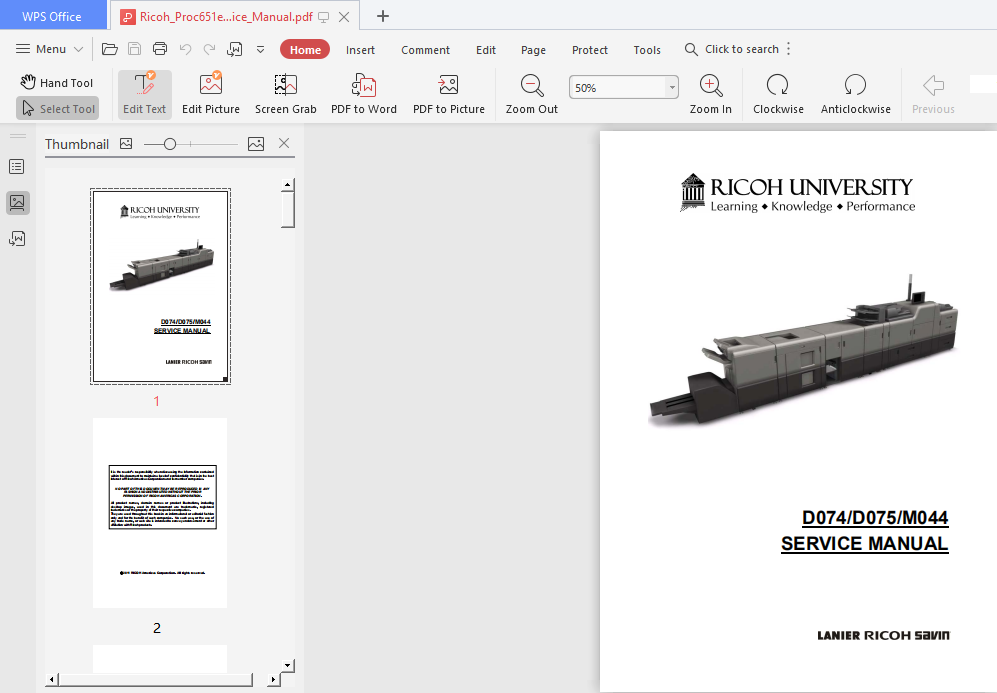
Task: Click the Thumbnail panel title
Action: [77, 144]
